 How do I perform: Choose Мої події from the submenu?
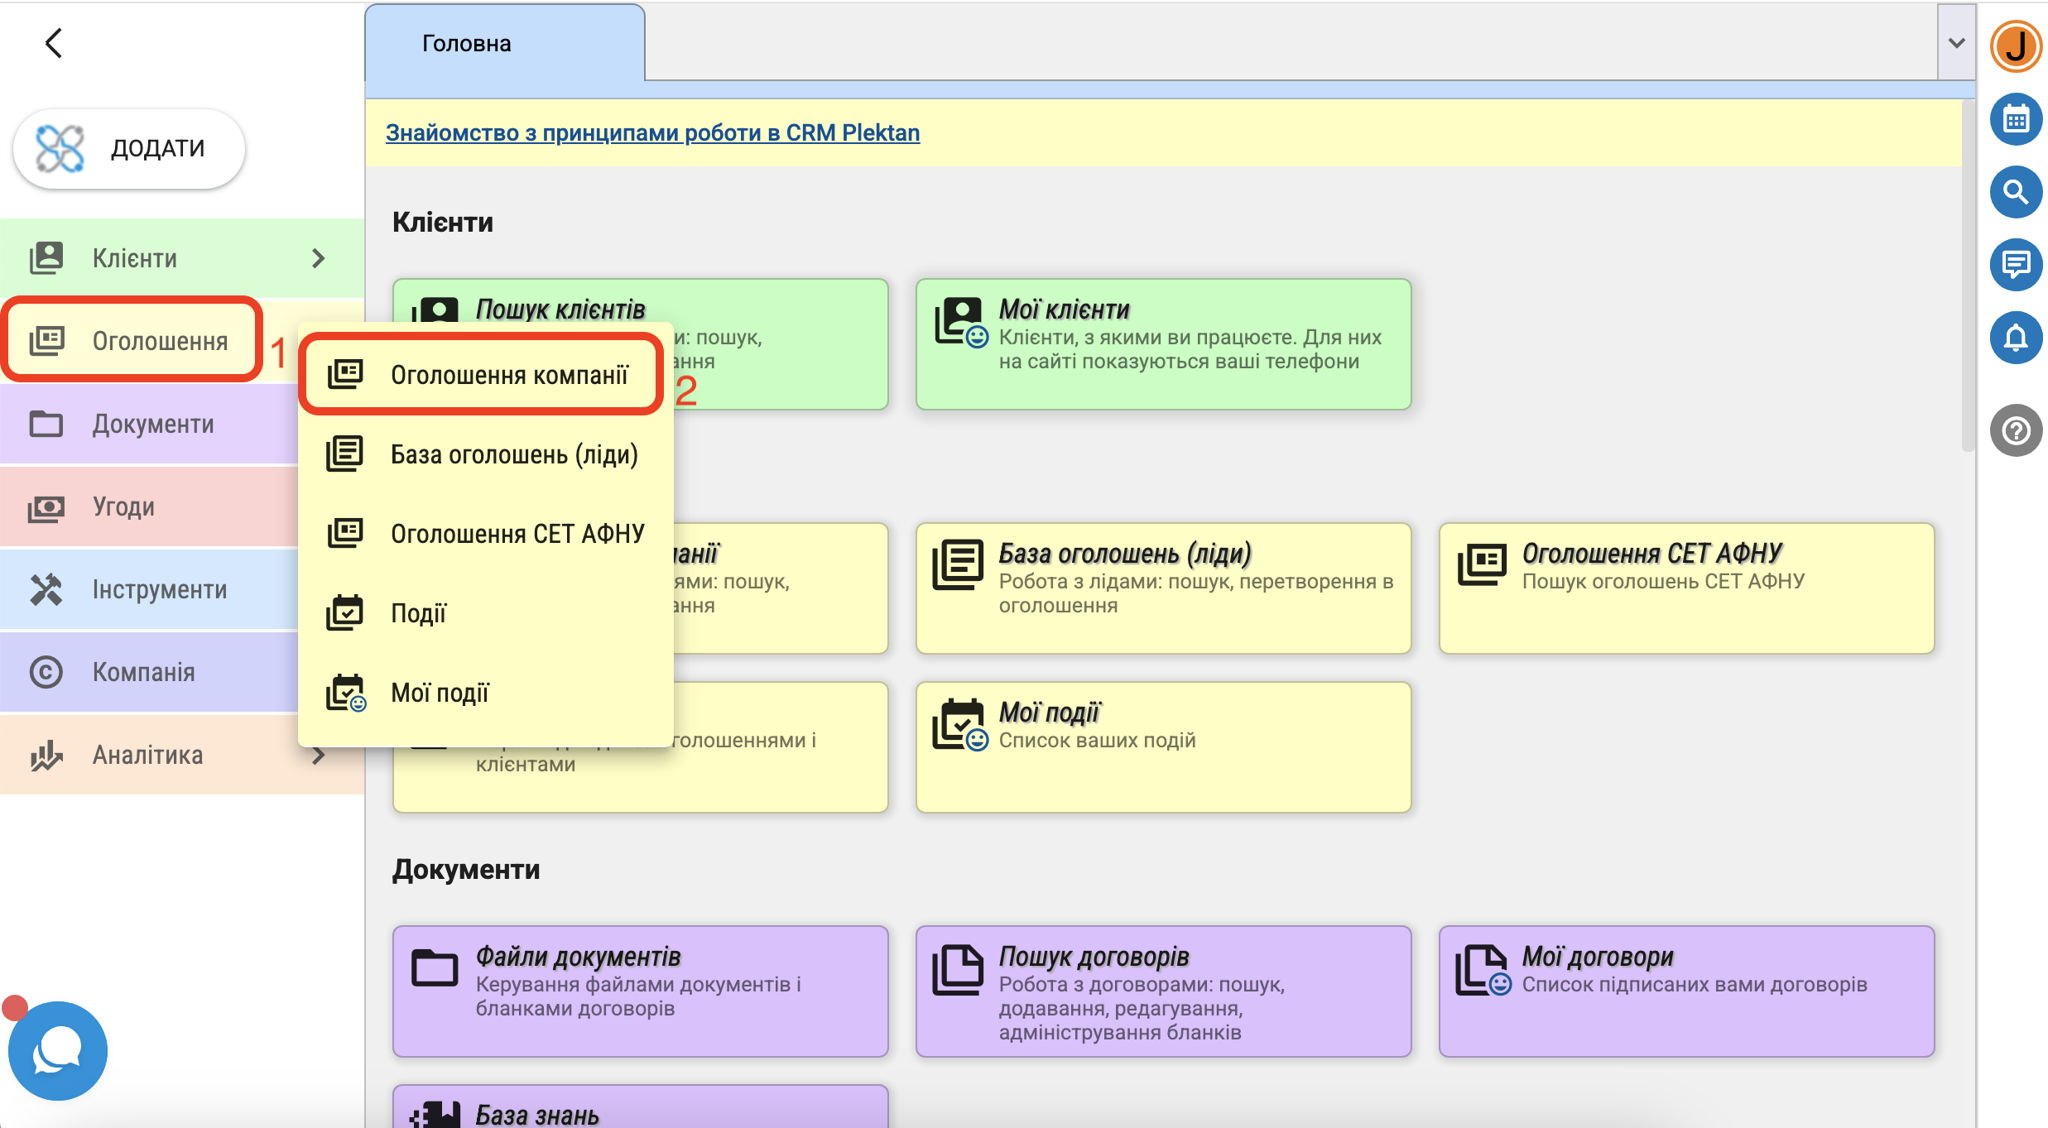pos(439,693)
